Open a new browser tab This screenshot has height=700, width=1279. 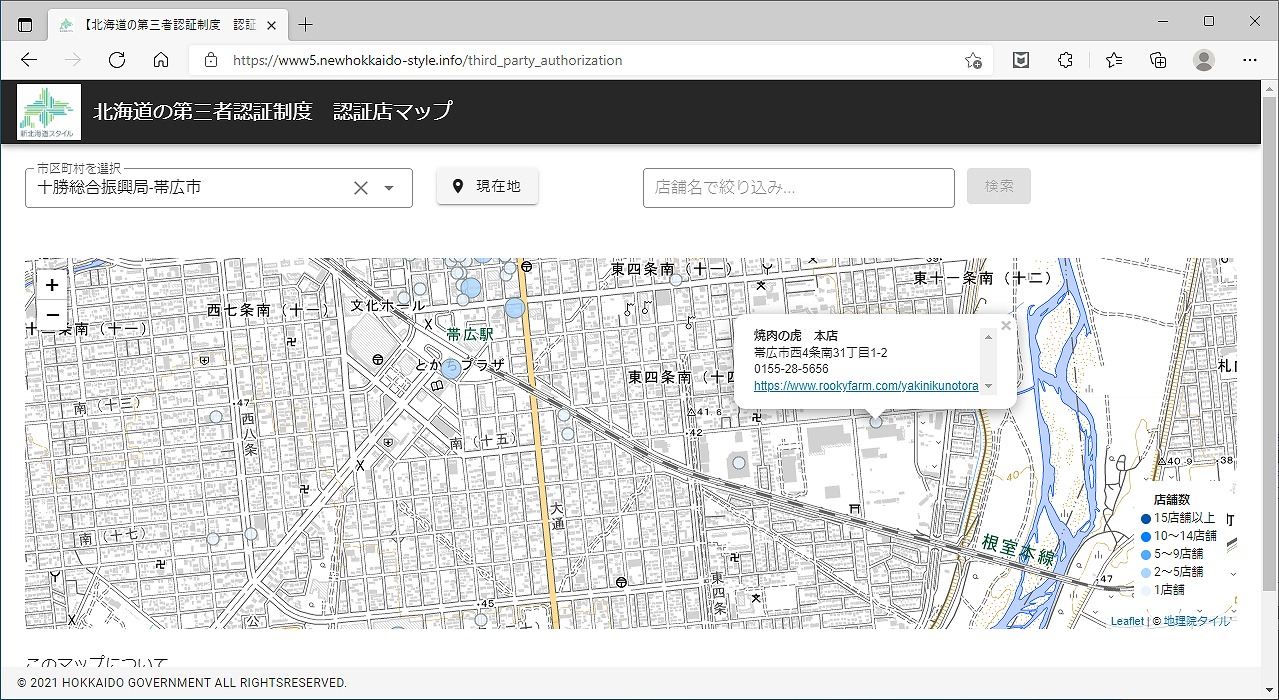click(x=306, y=25)
